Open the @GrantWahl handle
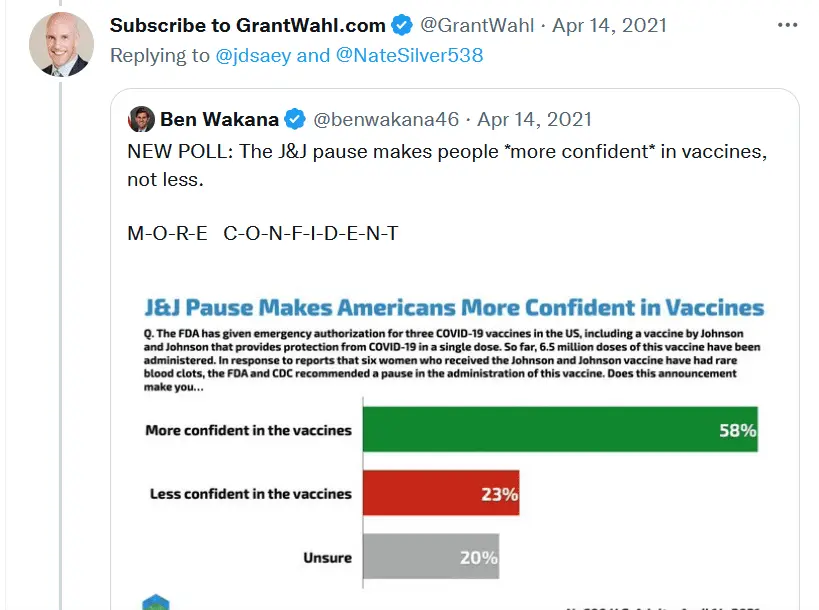 pyautogui.click(x=476, y=25)
